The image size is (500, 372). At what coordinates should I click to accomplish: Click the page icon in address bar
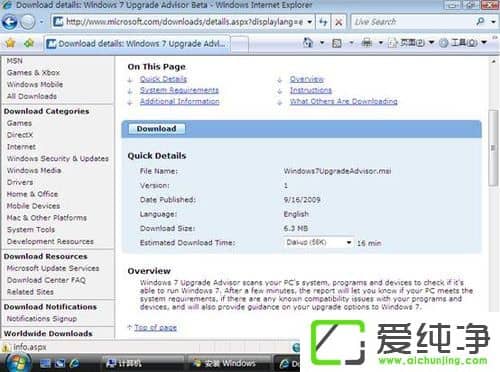point(58,22)
